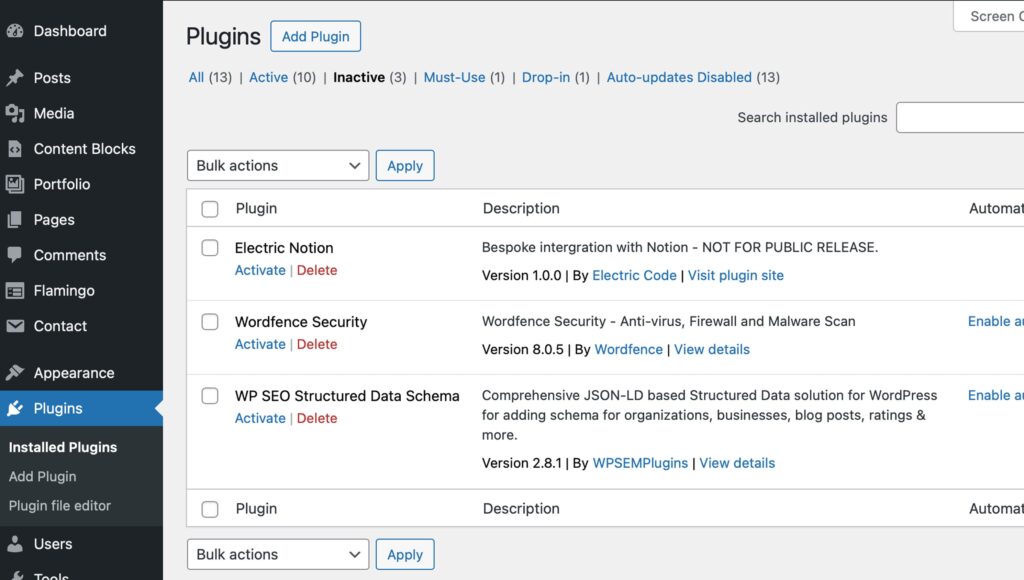Delete WP SEO Structured Data Schema
1024x580 pixels.
[317, 418]
